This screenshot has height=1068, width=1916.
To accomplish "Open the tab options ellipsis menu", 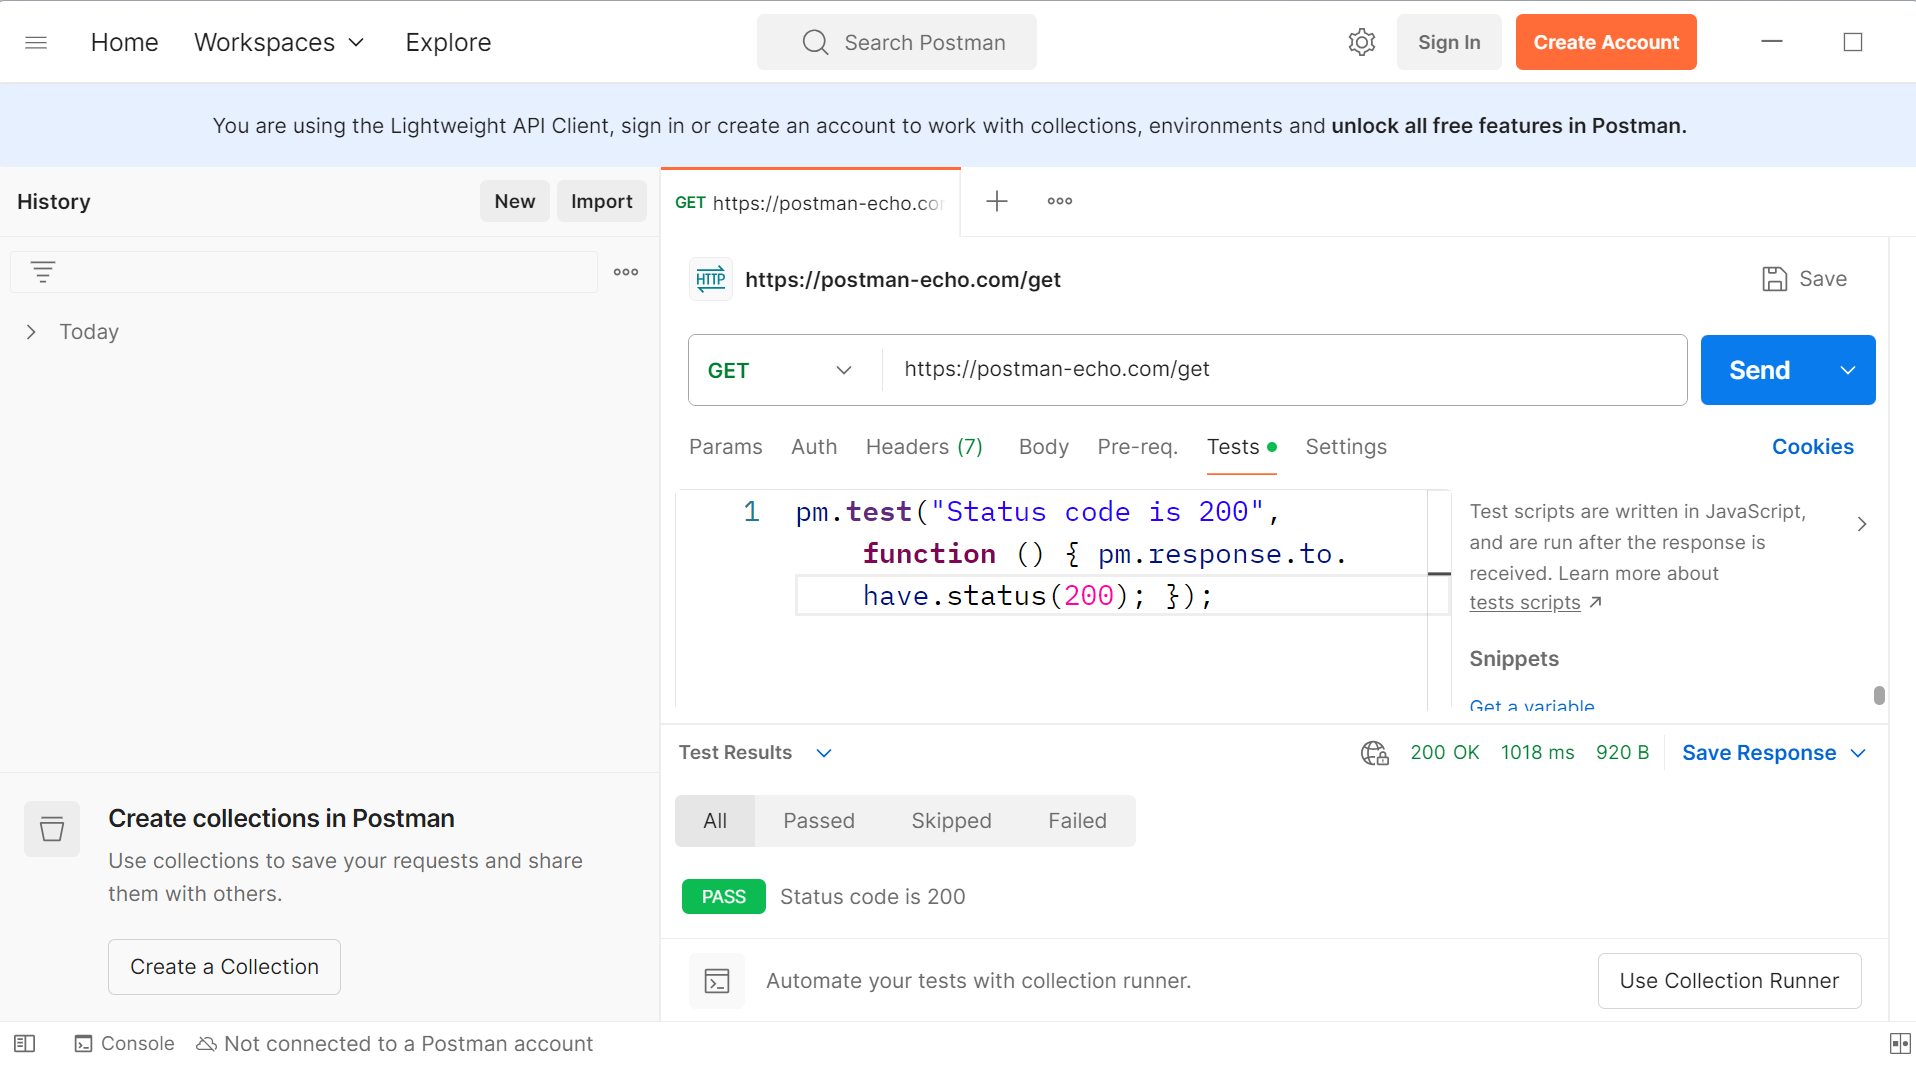I will [x=1059, y=201].
